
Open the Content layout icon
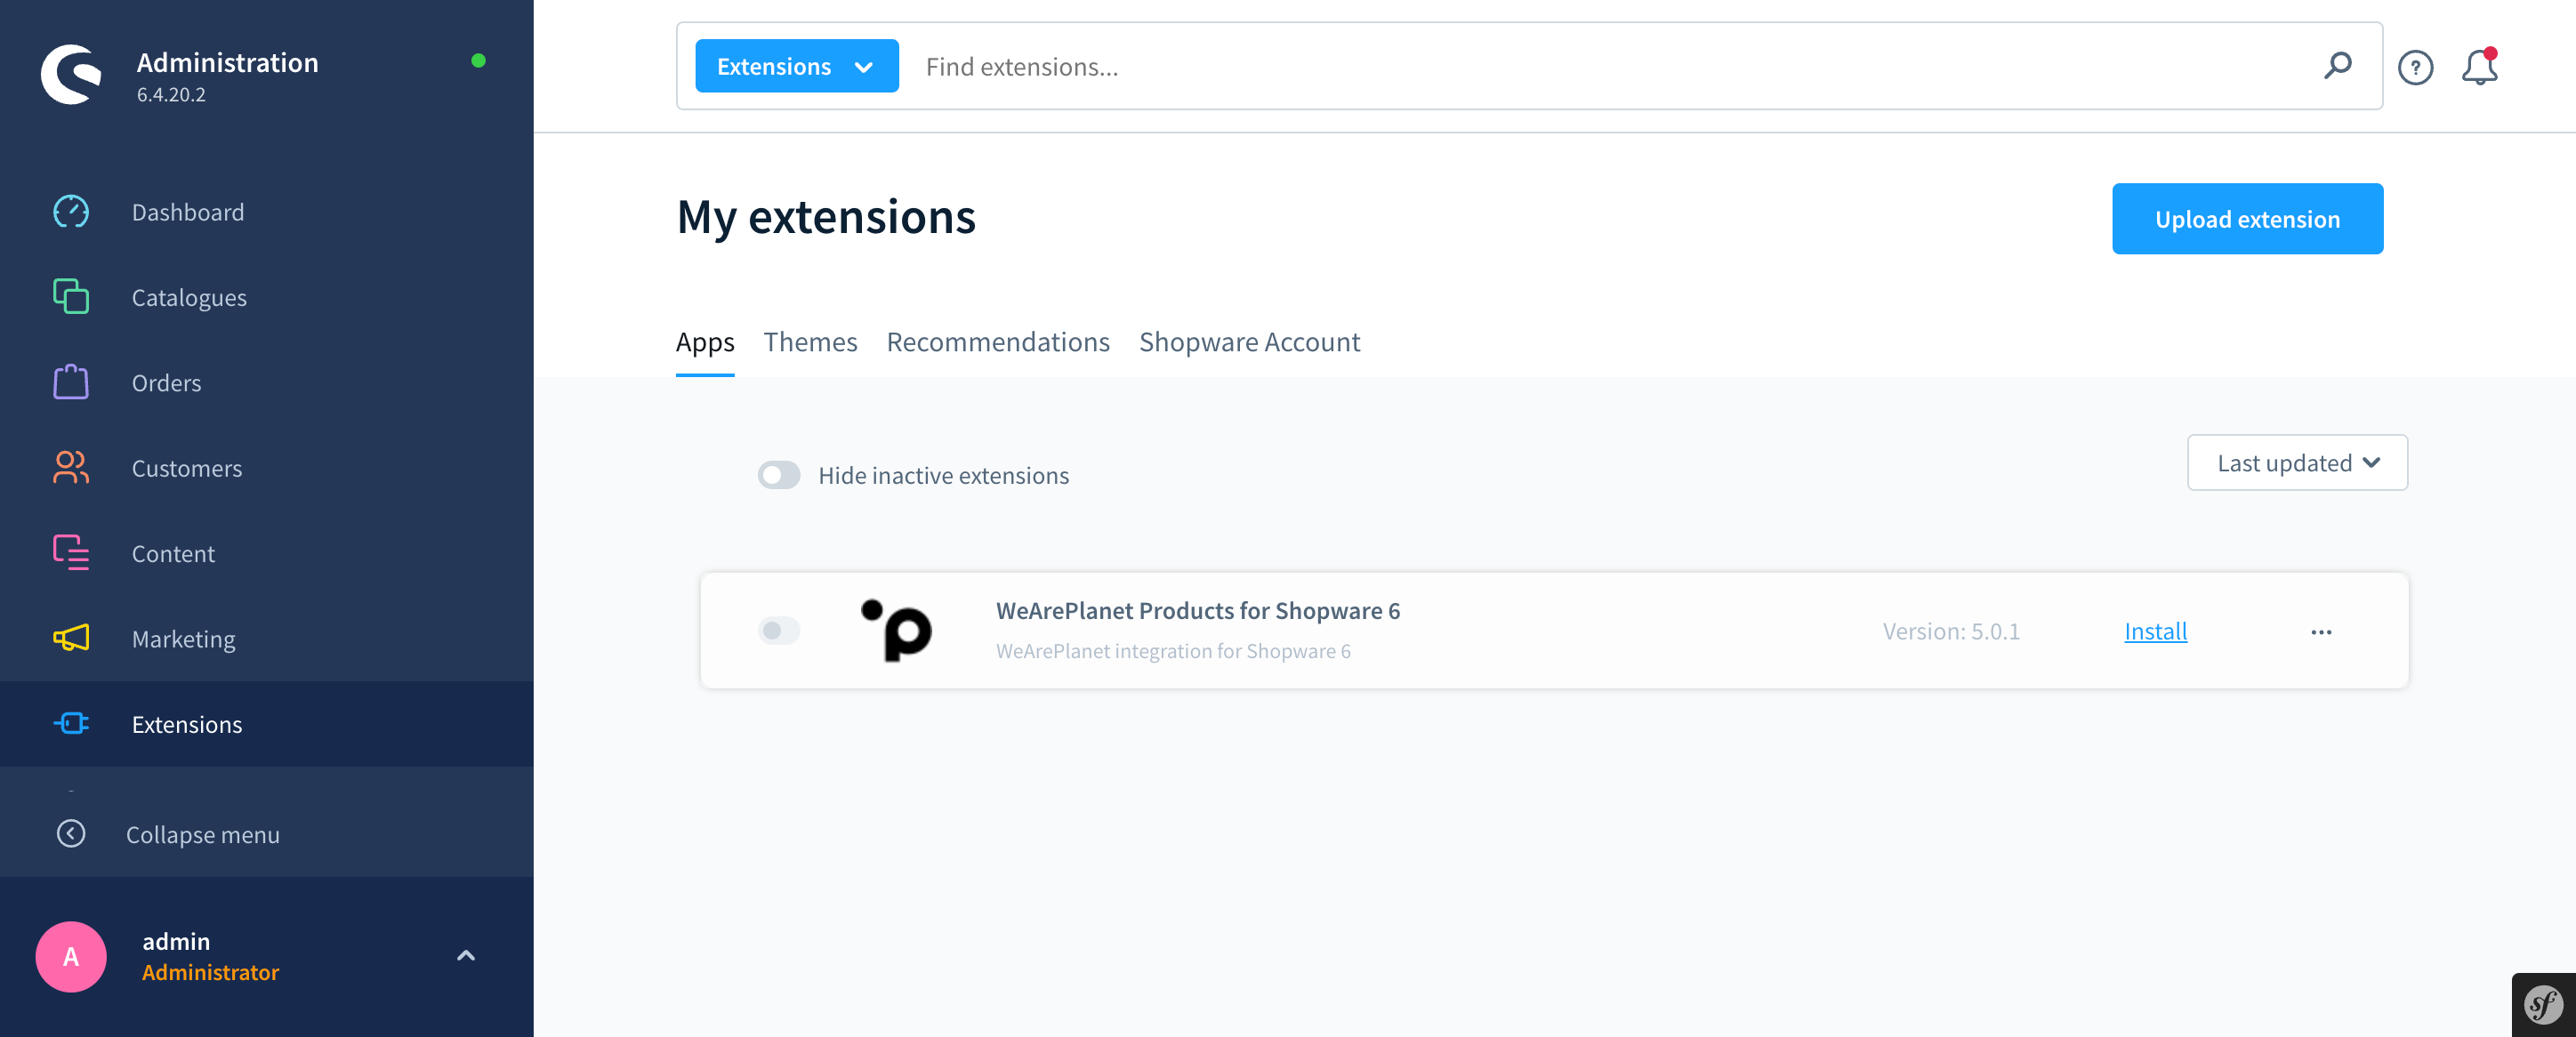tap(71, 553)
